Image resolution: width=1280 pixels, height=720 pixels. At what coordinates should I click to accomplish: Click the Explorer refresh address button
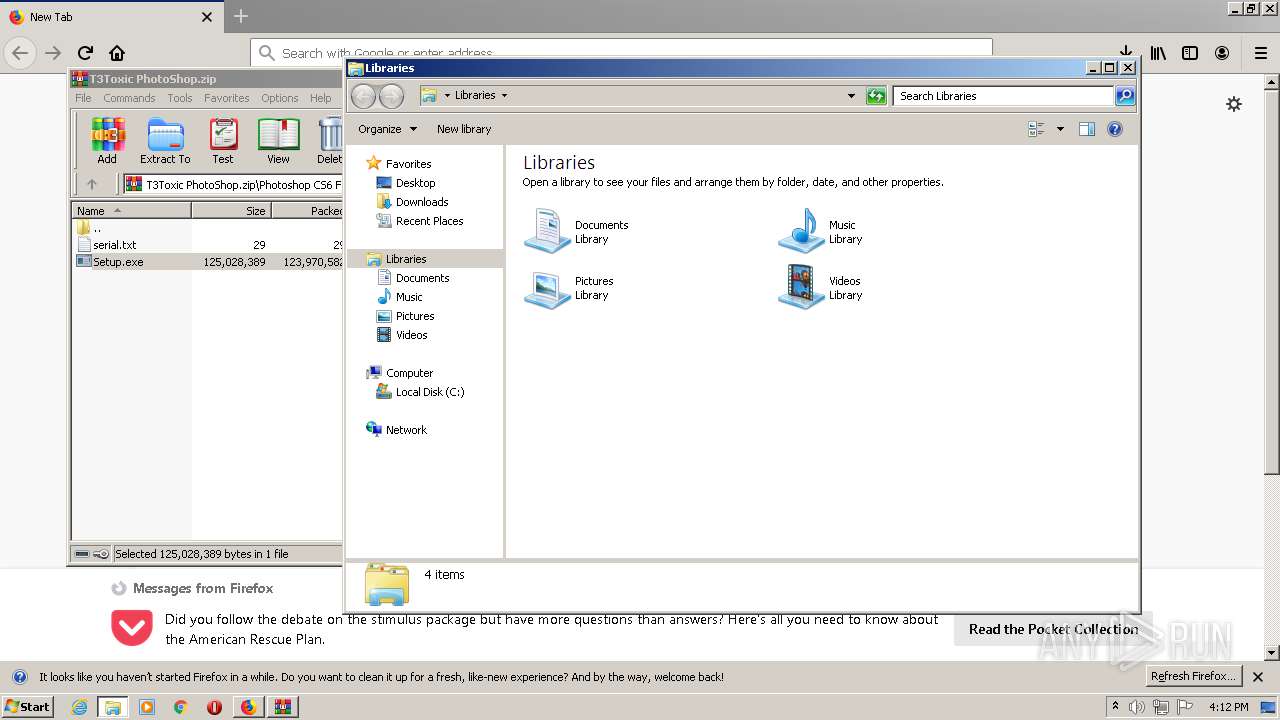(876, 96)
